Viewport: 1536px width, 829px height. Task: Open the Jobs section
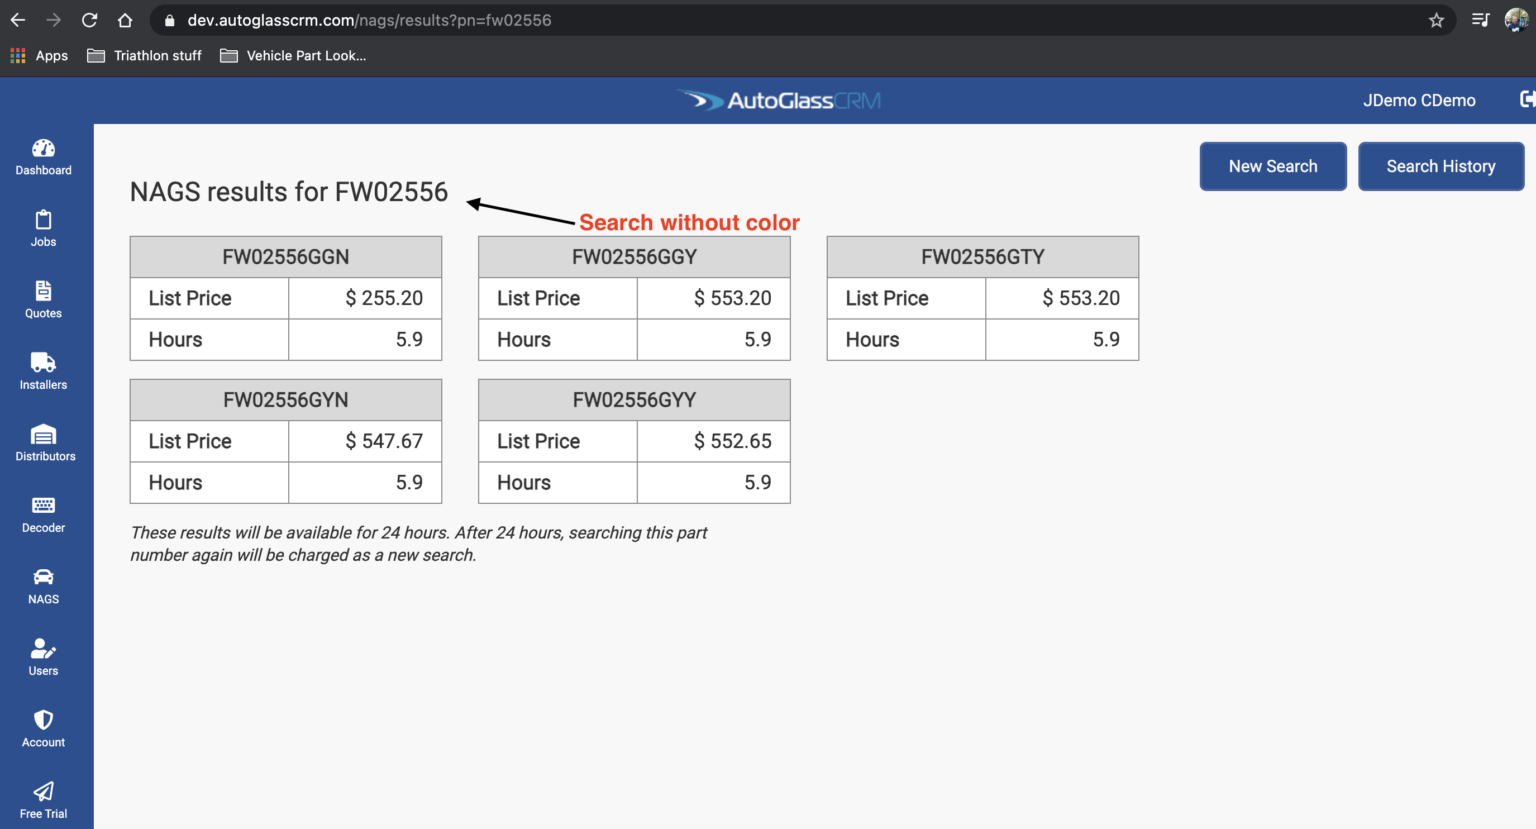[x=43, y=228]
